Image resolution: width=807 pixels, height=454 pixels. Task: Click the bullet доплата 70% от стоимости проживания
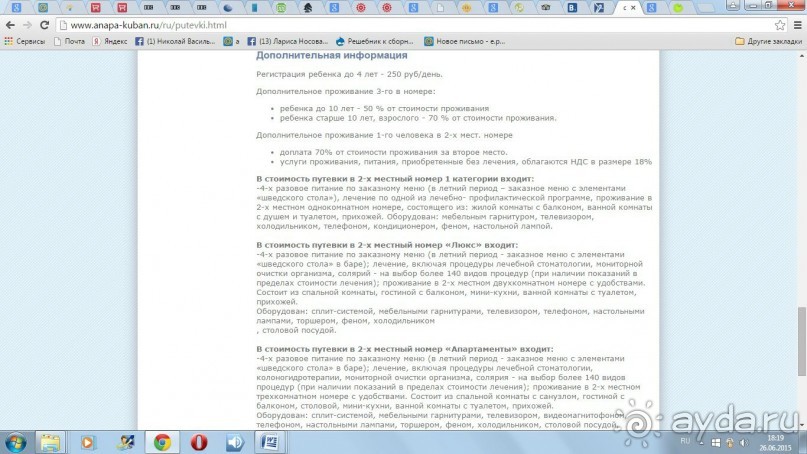click(393, 152)
